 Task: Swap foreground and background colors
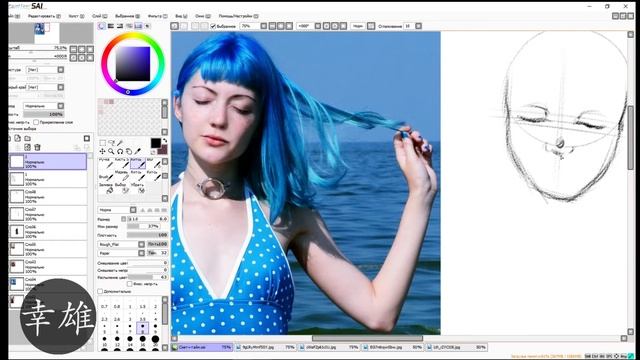[165, 141]
